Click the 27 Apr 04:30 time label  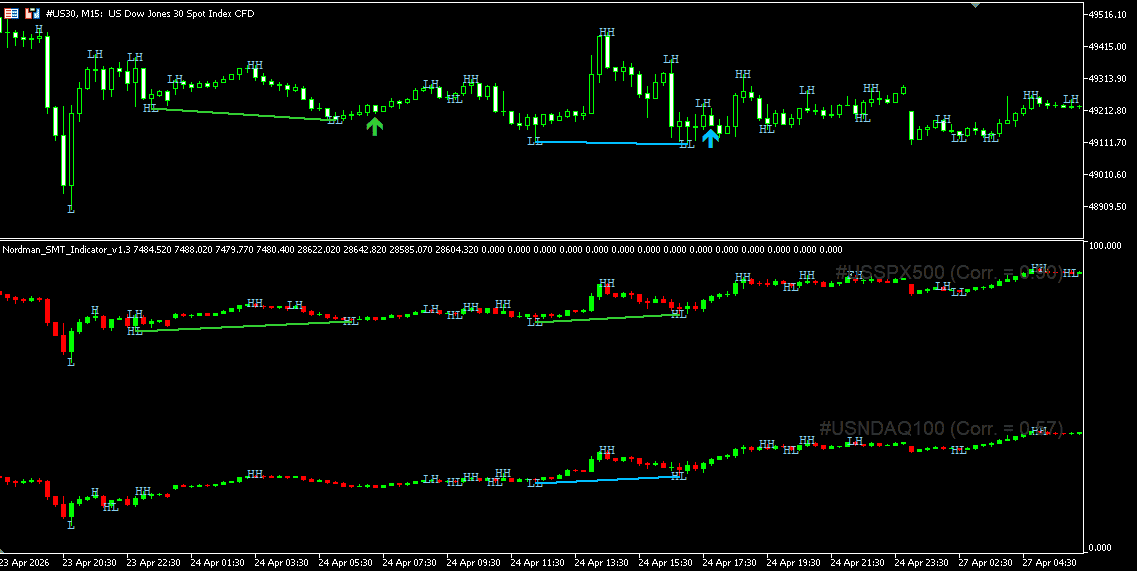pyautogui.click(x=1049, y=562)
